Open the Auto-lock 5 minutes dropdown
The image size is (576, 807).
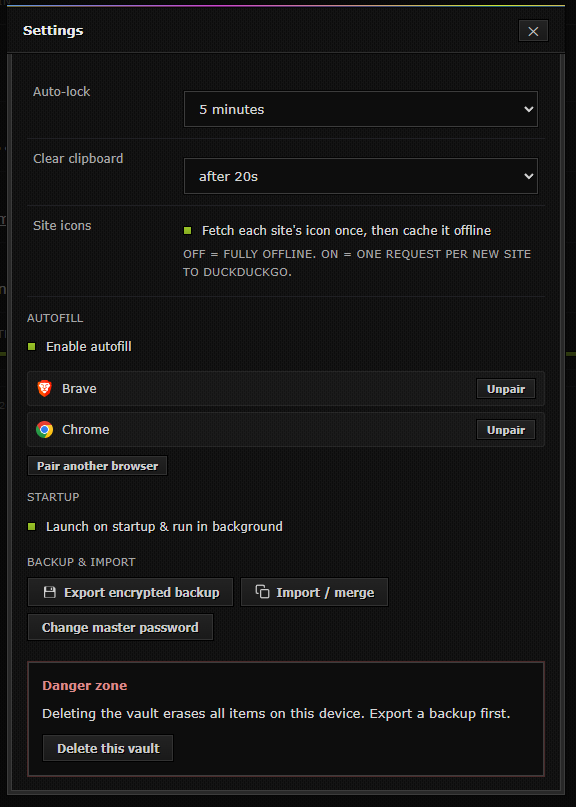[361, 109]
